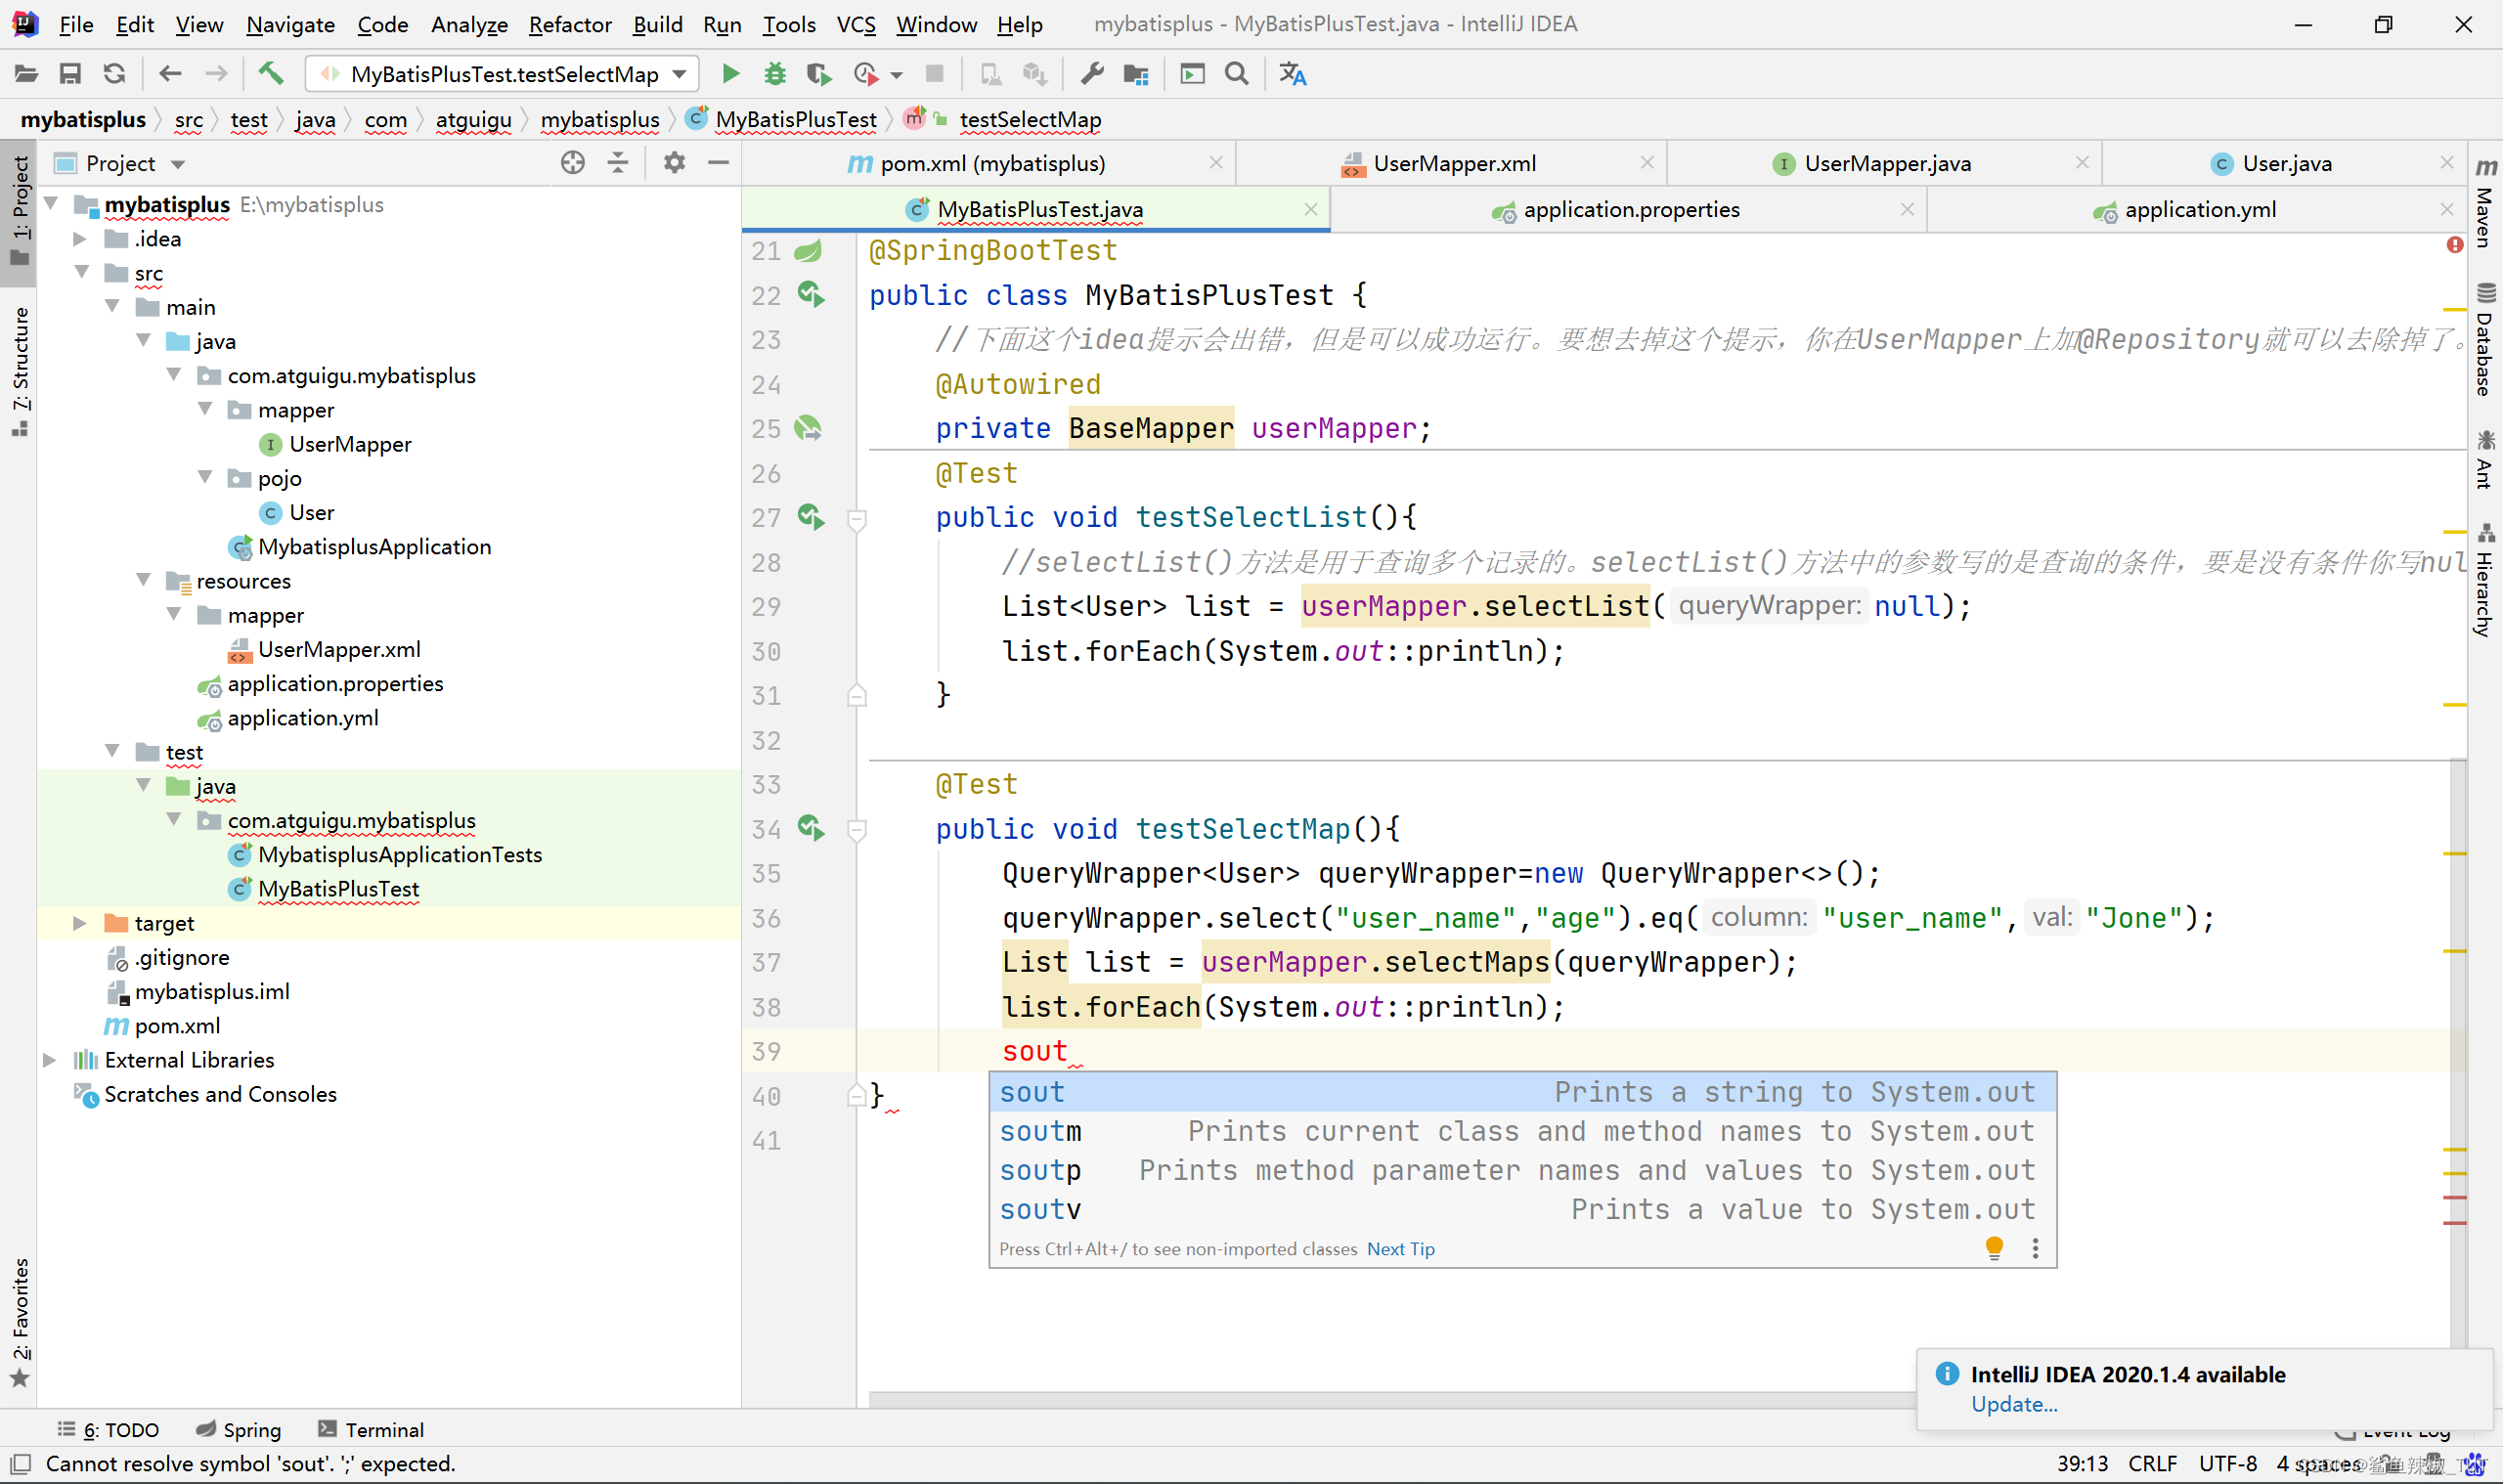The width and height of the screenshot is (2503, 1484).
Task: Click the lightbulb in the completion popup
Action: click(x=1994, y=1248)
